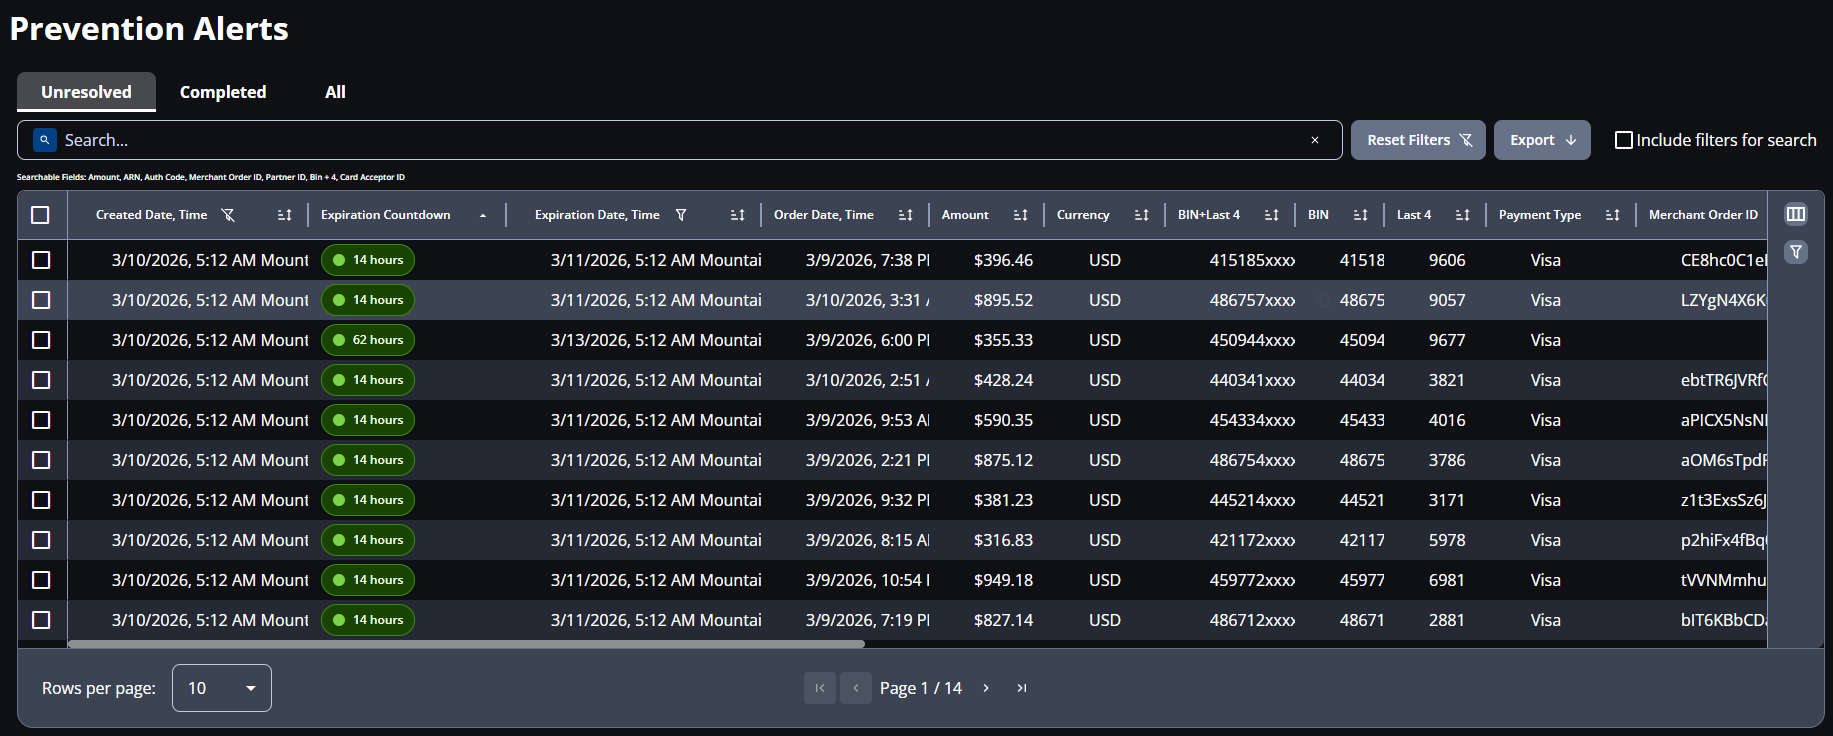Switch to the Completed tab
The width and height of the screenshot is (1833, 736).
[x=223, y=92]
